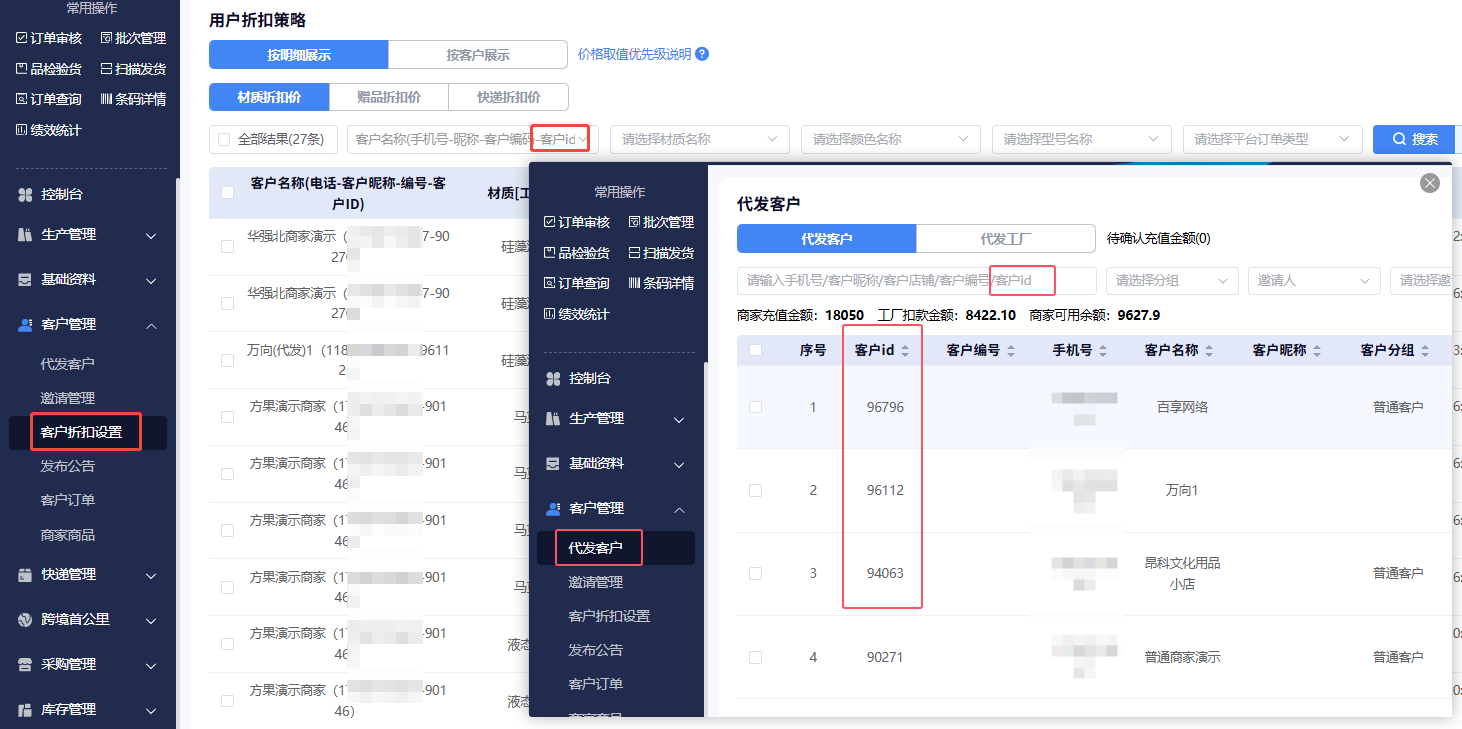
Task: Sort by 客户名称 using its sort icon
Action: (x=1208, y=350)
